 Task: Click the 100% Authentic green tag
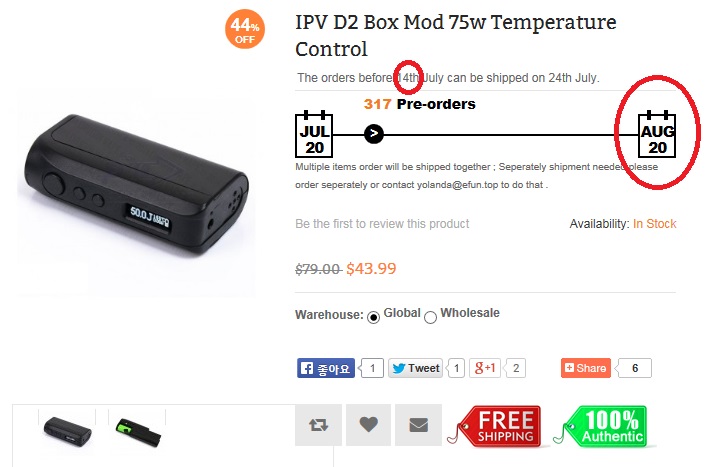point(601,426)
